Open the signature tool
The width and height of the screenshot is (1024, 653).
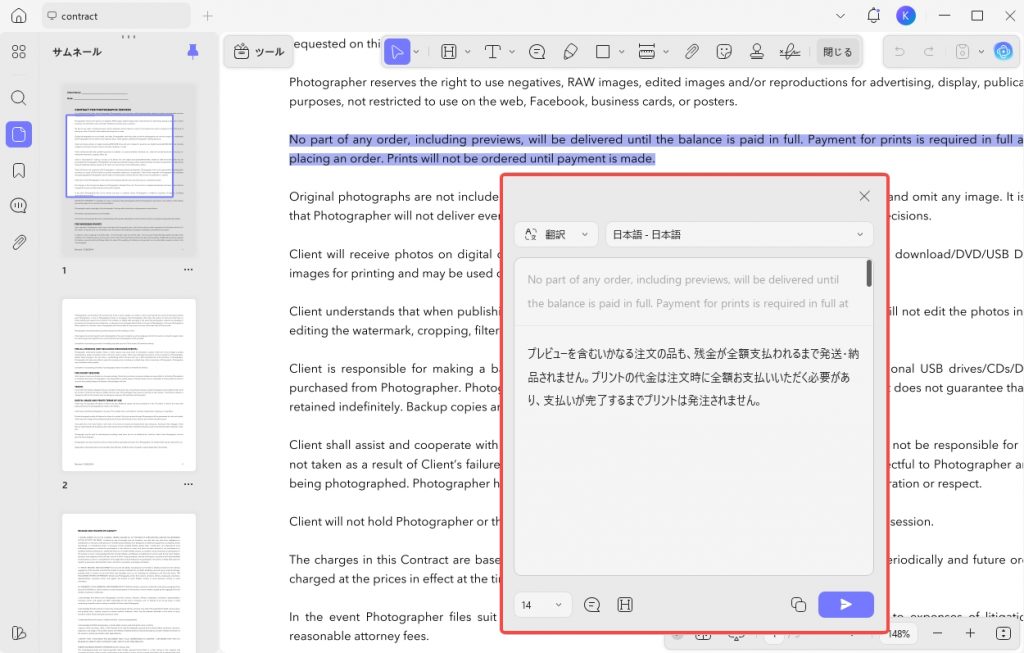pos(790,52)
